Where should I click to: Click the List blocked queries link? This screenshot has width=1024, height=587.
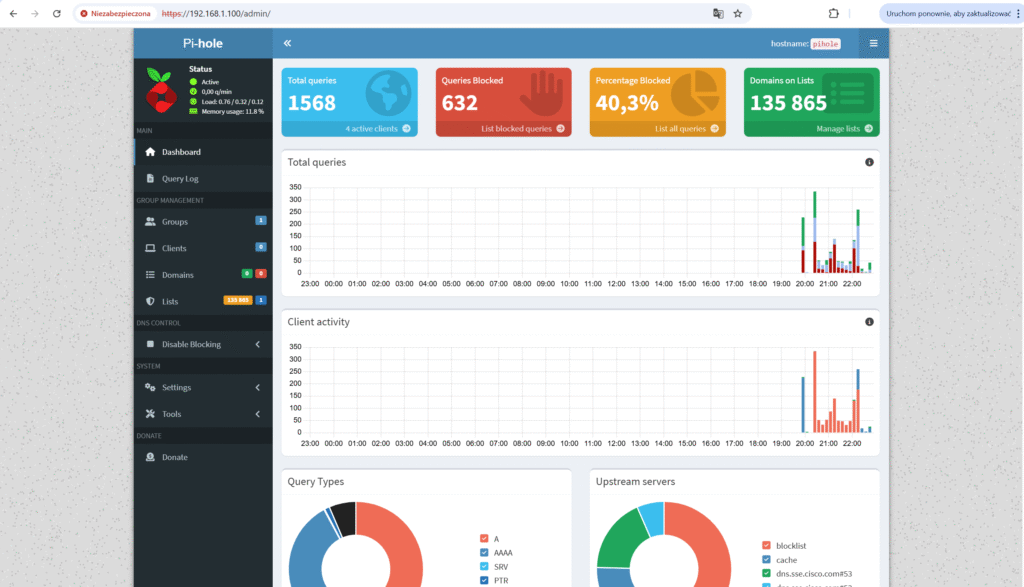(x=522, y=129)
